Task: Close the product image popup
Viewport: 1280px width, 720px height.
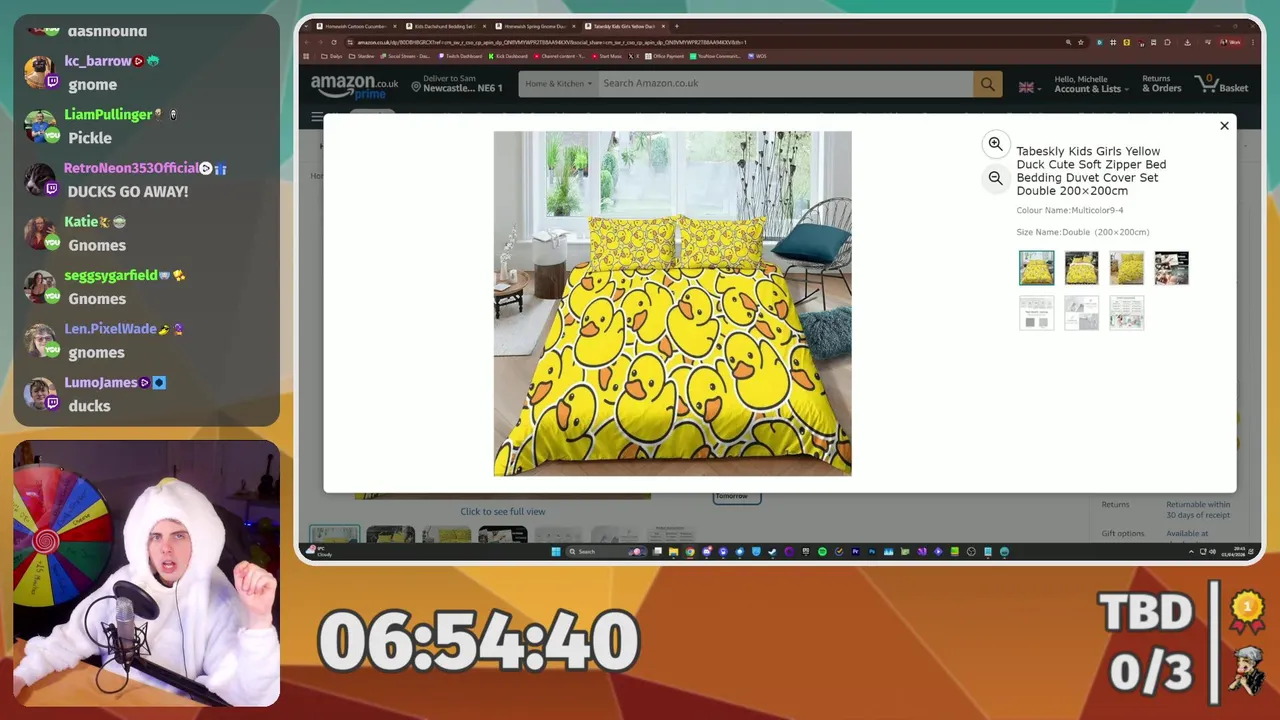Action: pyautogui.click(x=1224, y=126)
